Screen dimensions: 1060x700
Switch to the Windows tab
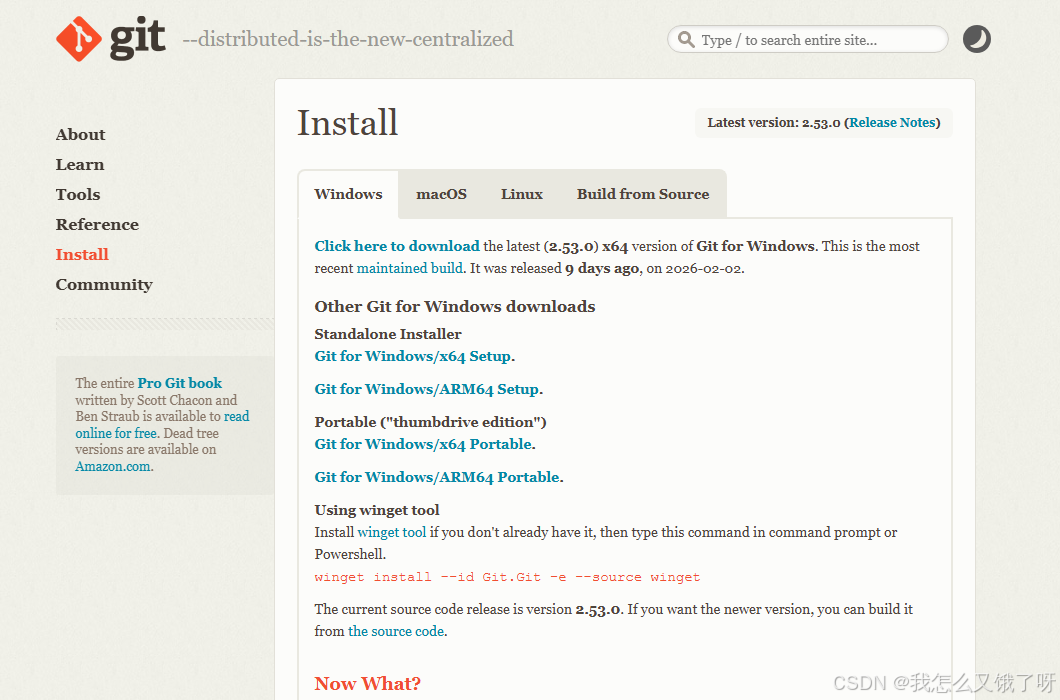348,194
